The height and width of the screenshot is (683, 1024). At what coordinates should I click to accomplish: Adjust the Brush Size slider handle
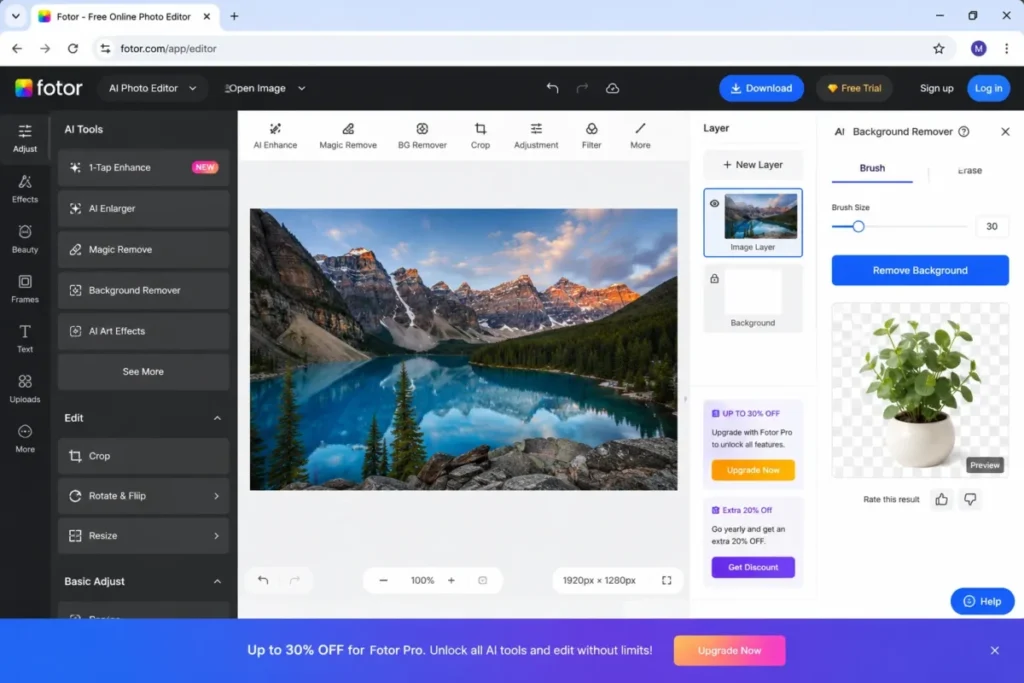[x=858, y=227]
